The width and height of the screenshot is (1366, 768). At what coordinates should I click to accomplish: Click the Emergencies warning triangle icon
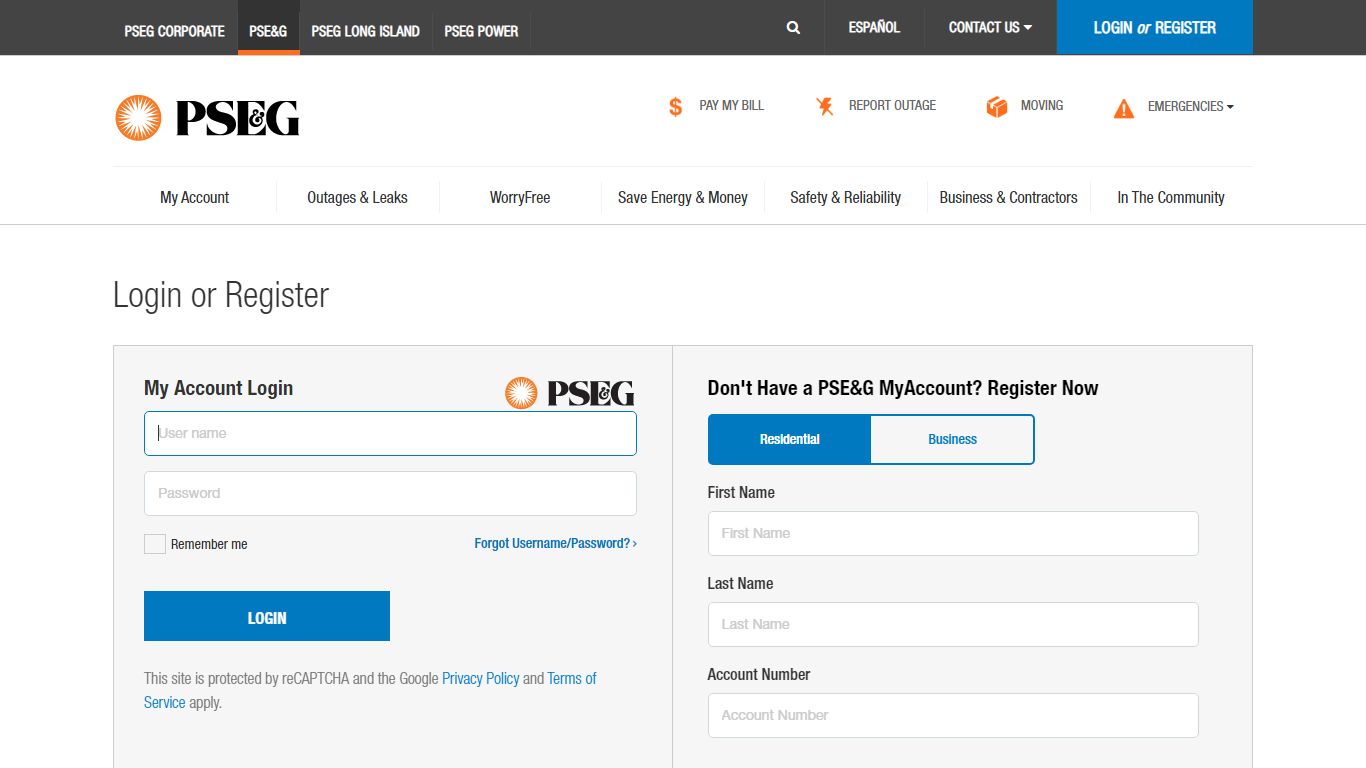[1124, 108]
